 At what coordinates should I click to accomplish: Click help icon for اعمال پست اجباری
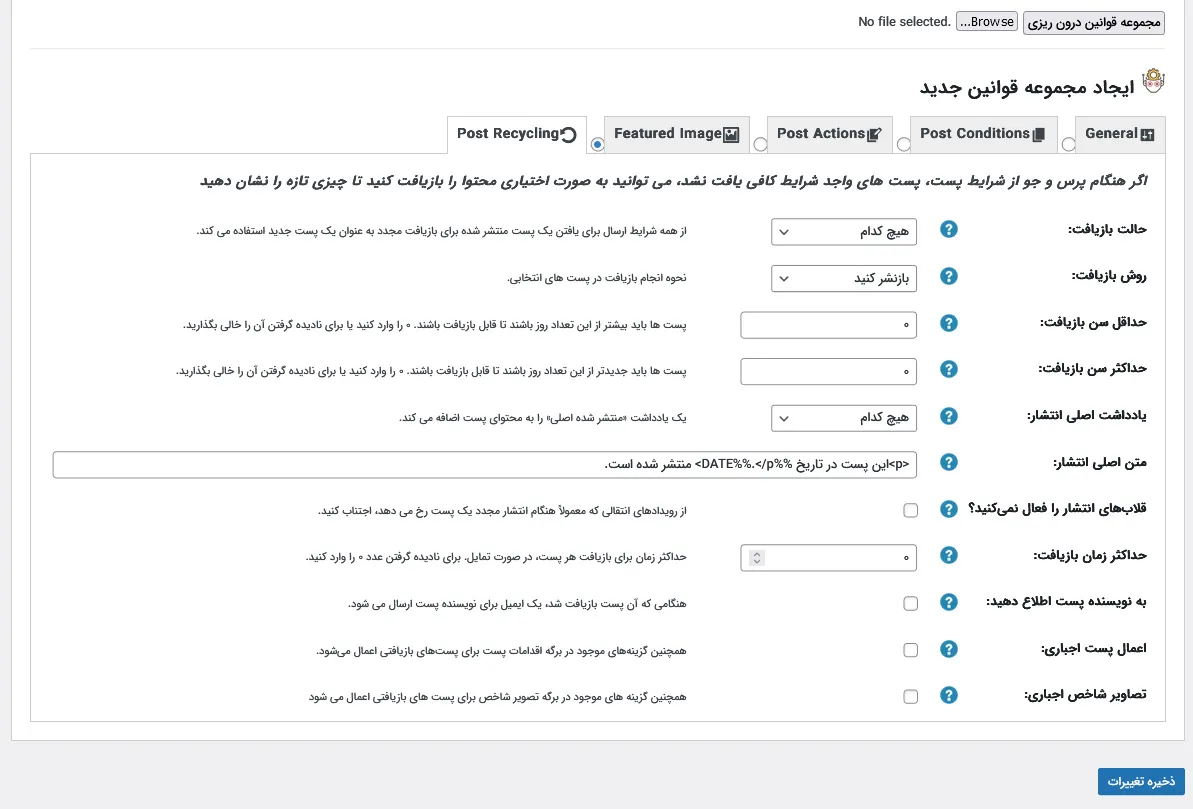[948, 649]
